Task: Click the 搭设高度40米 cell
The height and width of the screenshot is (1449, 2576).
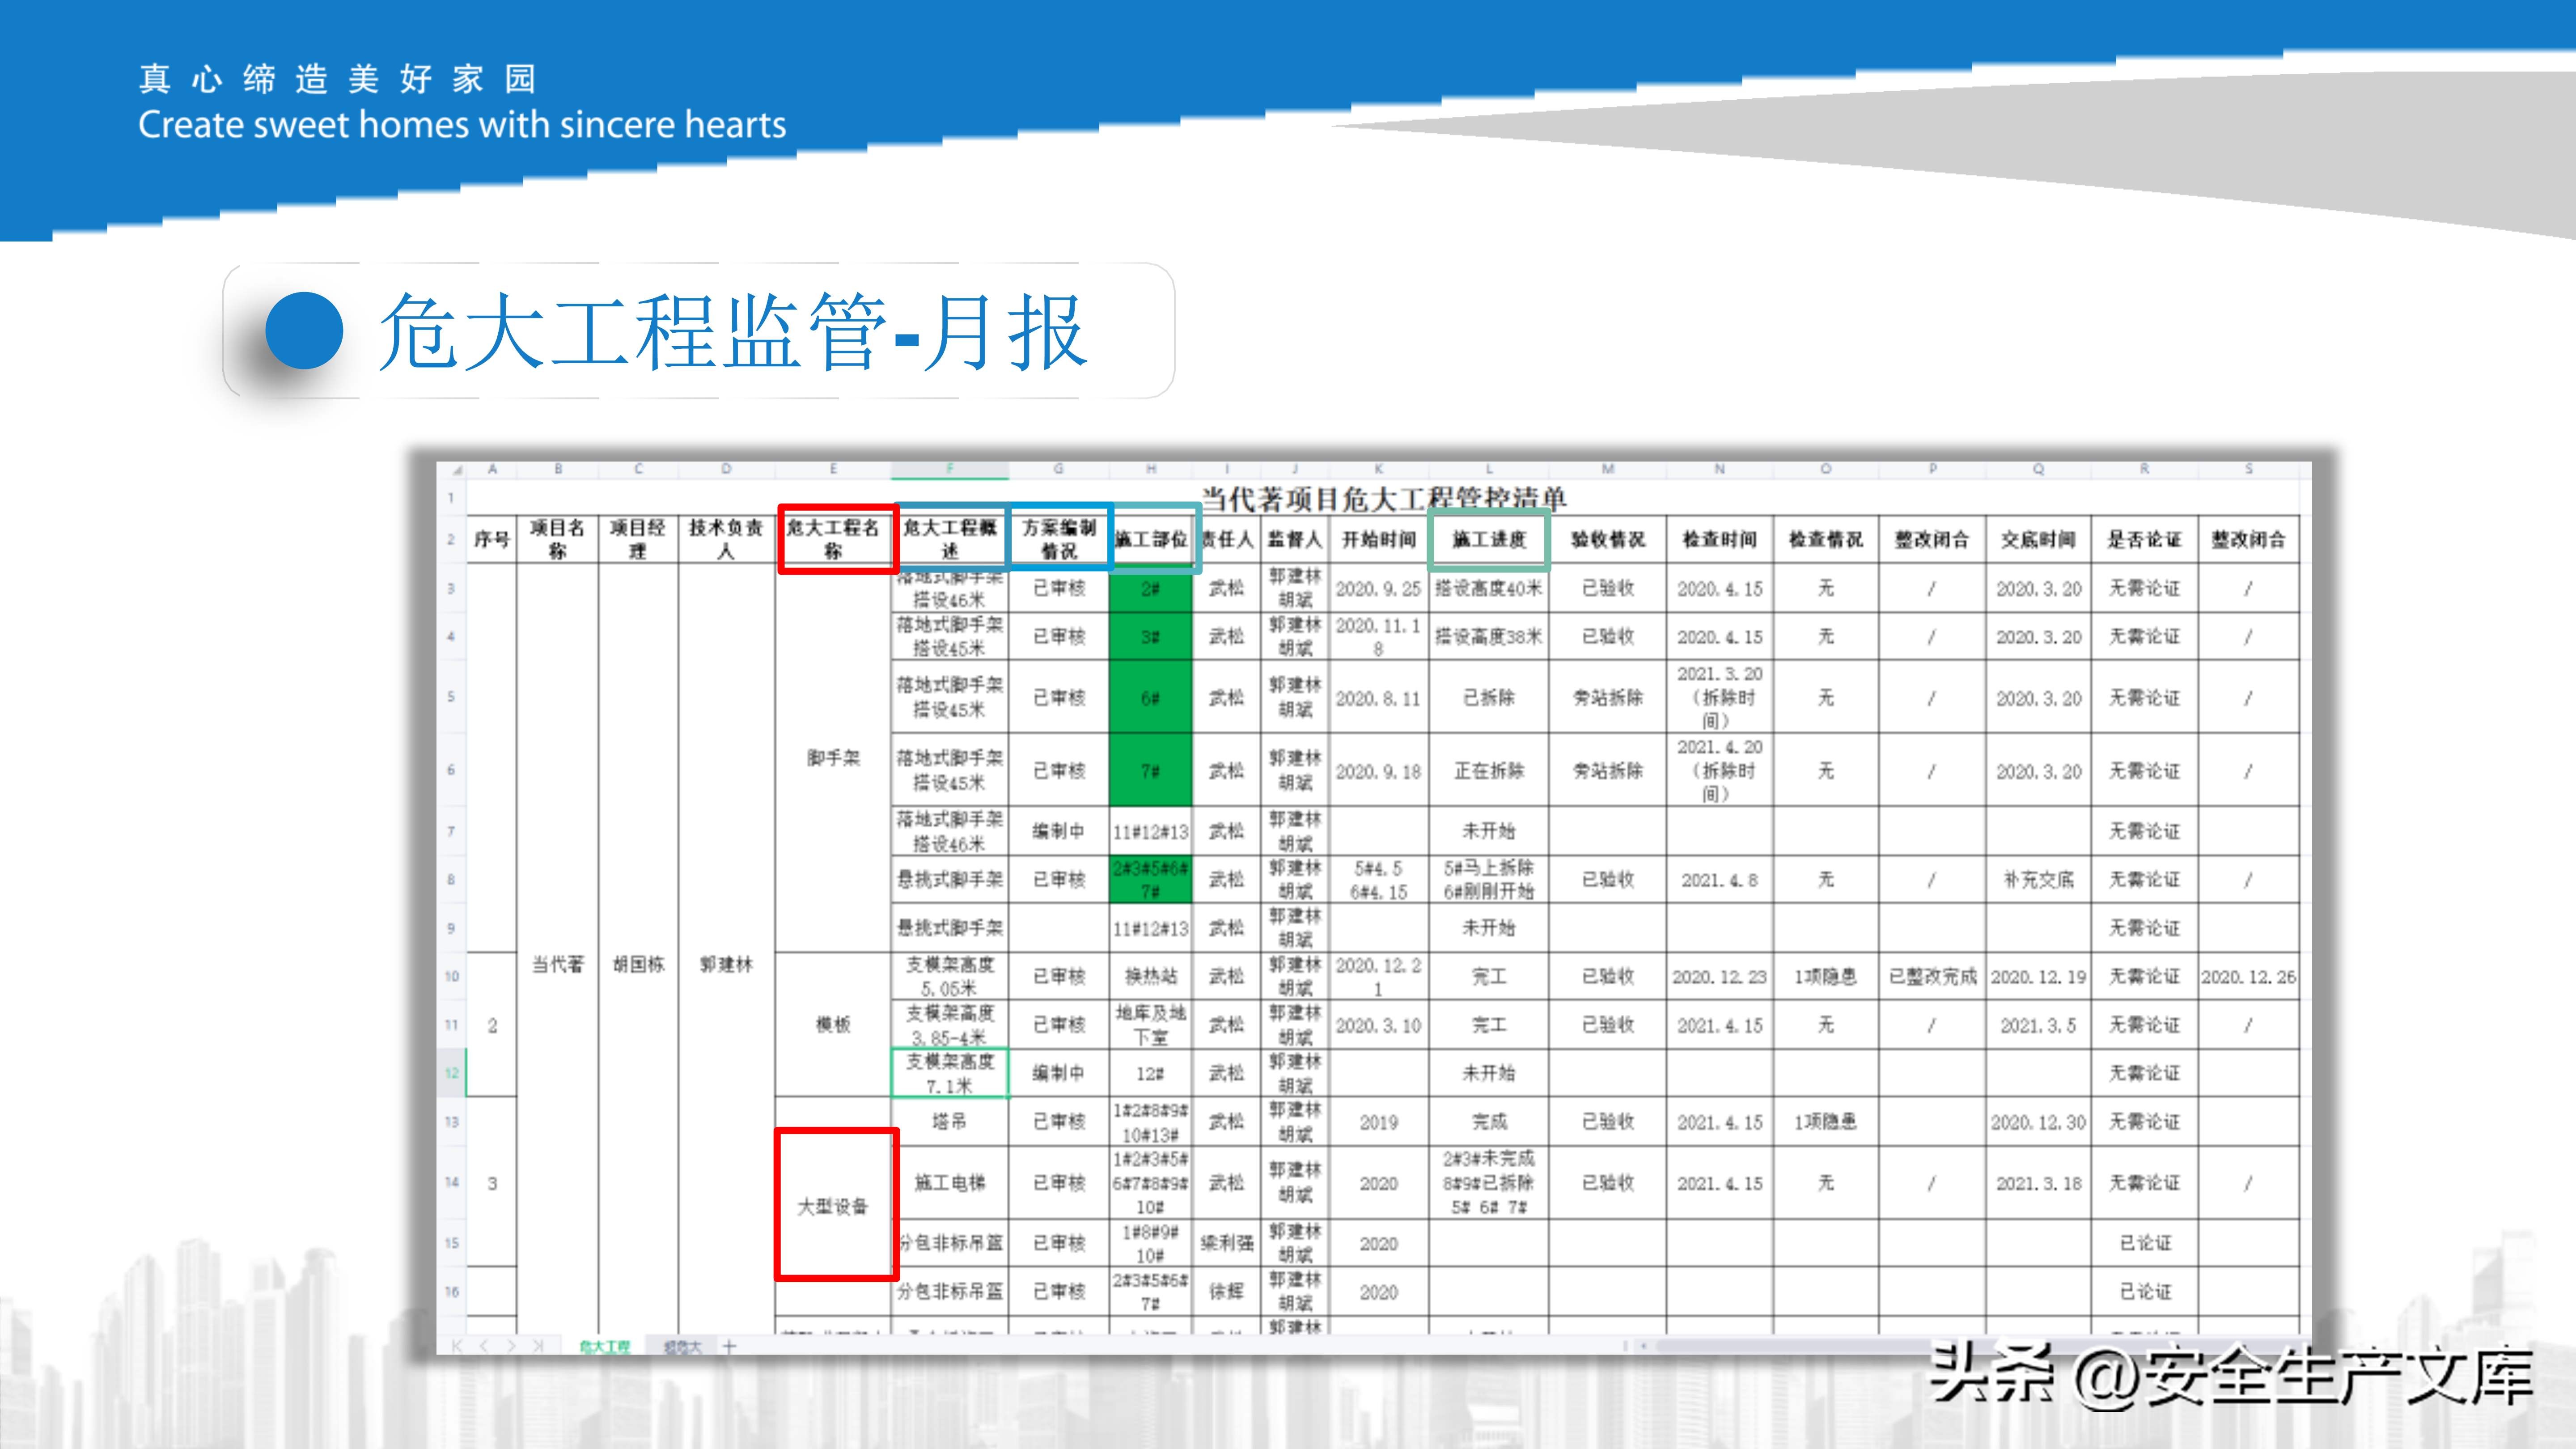Action: pyautogui.click(x=1489, y=589)
